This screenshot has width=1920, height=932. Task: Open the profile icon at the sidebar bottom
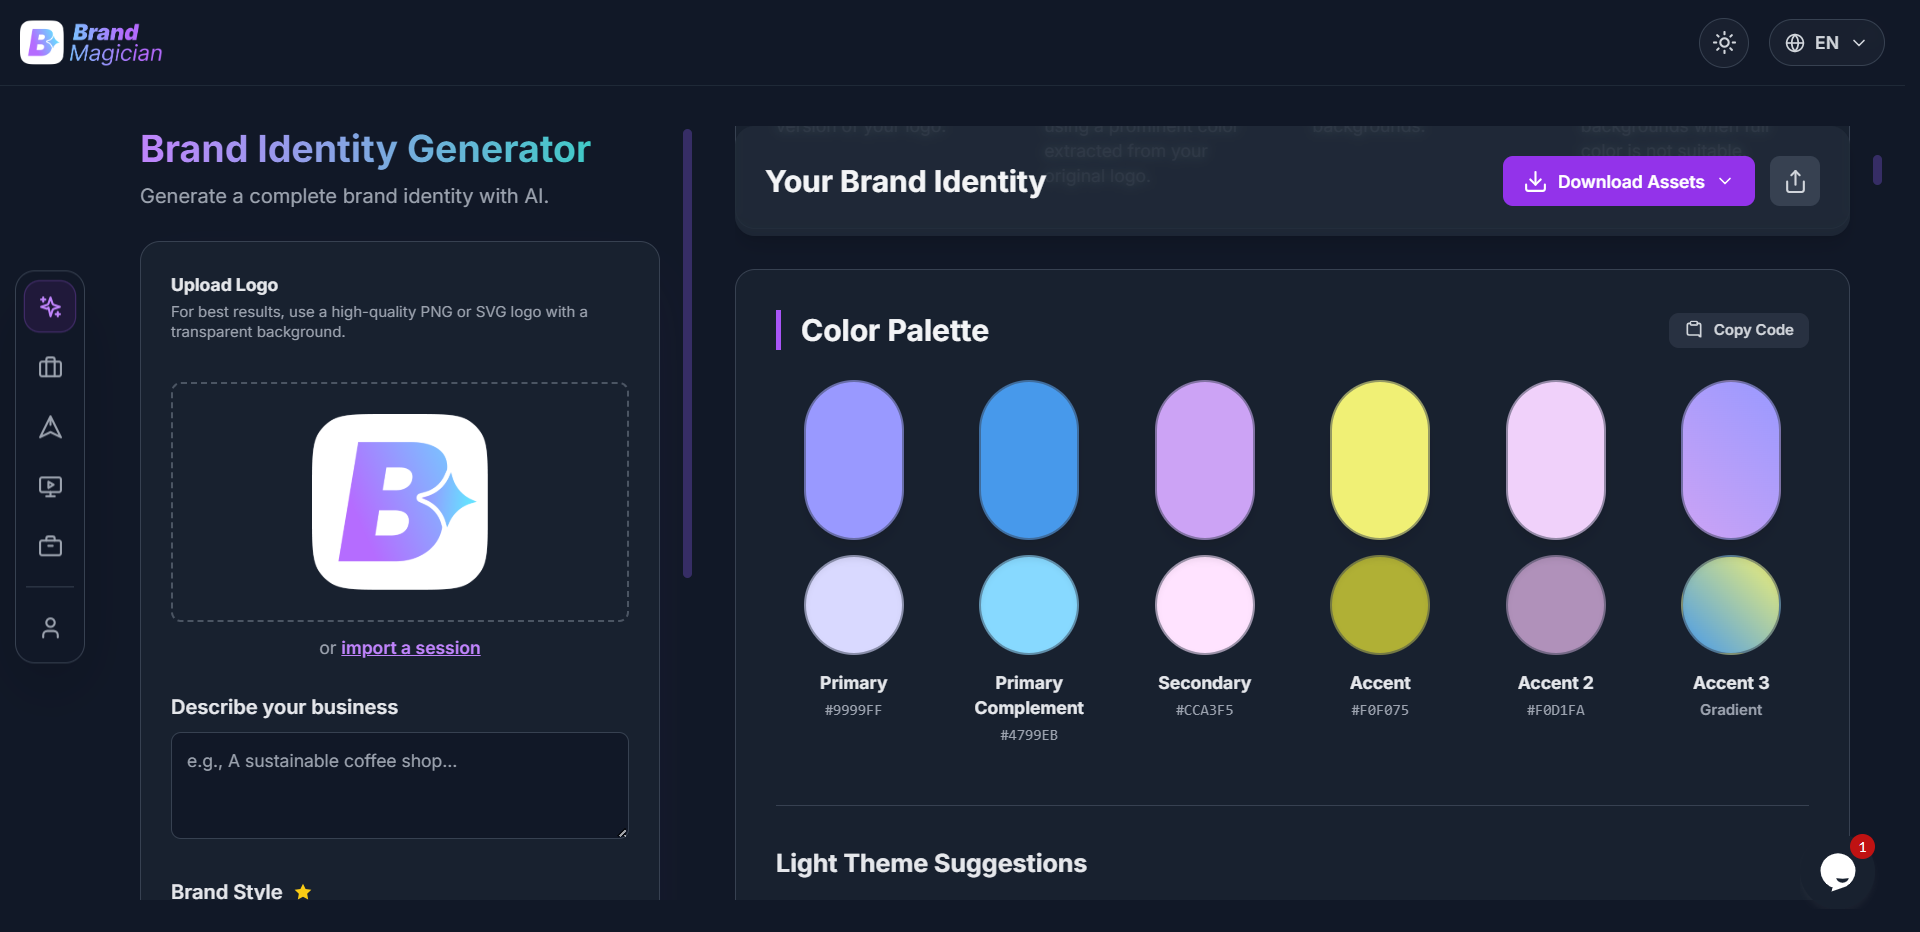[x=50, y=627]
